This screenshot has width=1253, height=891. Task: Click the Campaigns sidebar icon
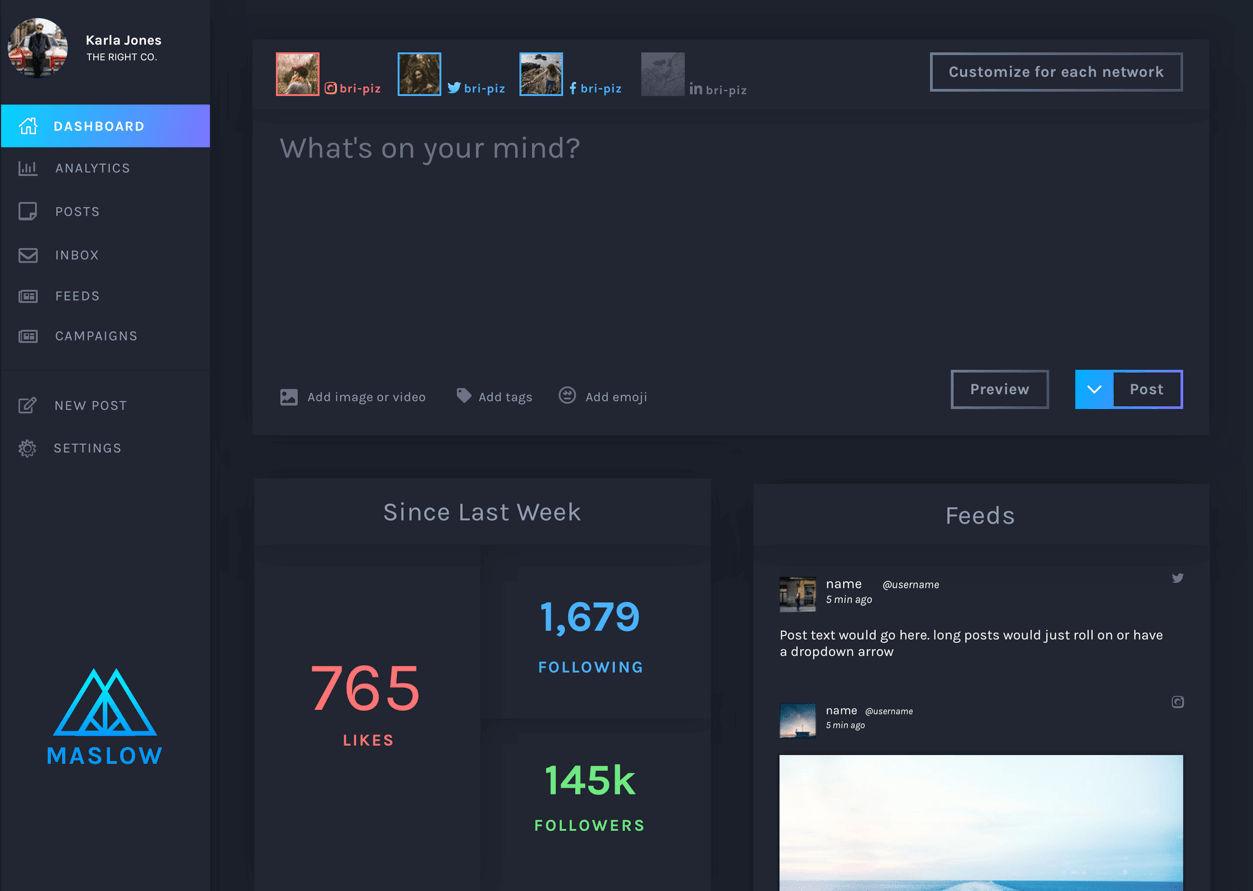(x=28, y=336)
